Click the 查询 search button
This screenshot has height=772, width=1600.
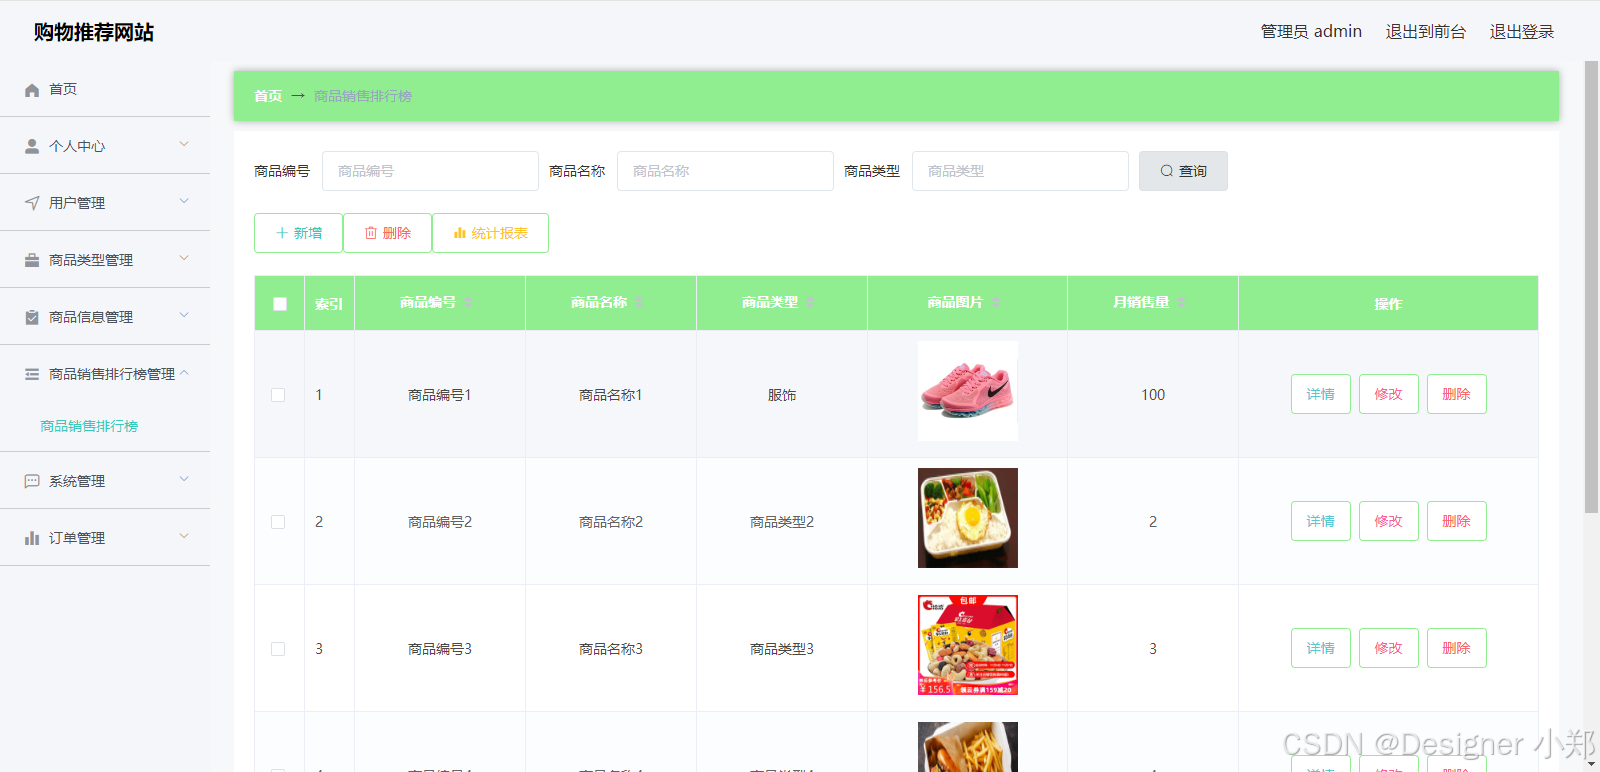point(1183,171)
